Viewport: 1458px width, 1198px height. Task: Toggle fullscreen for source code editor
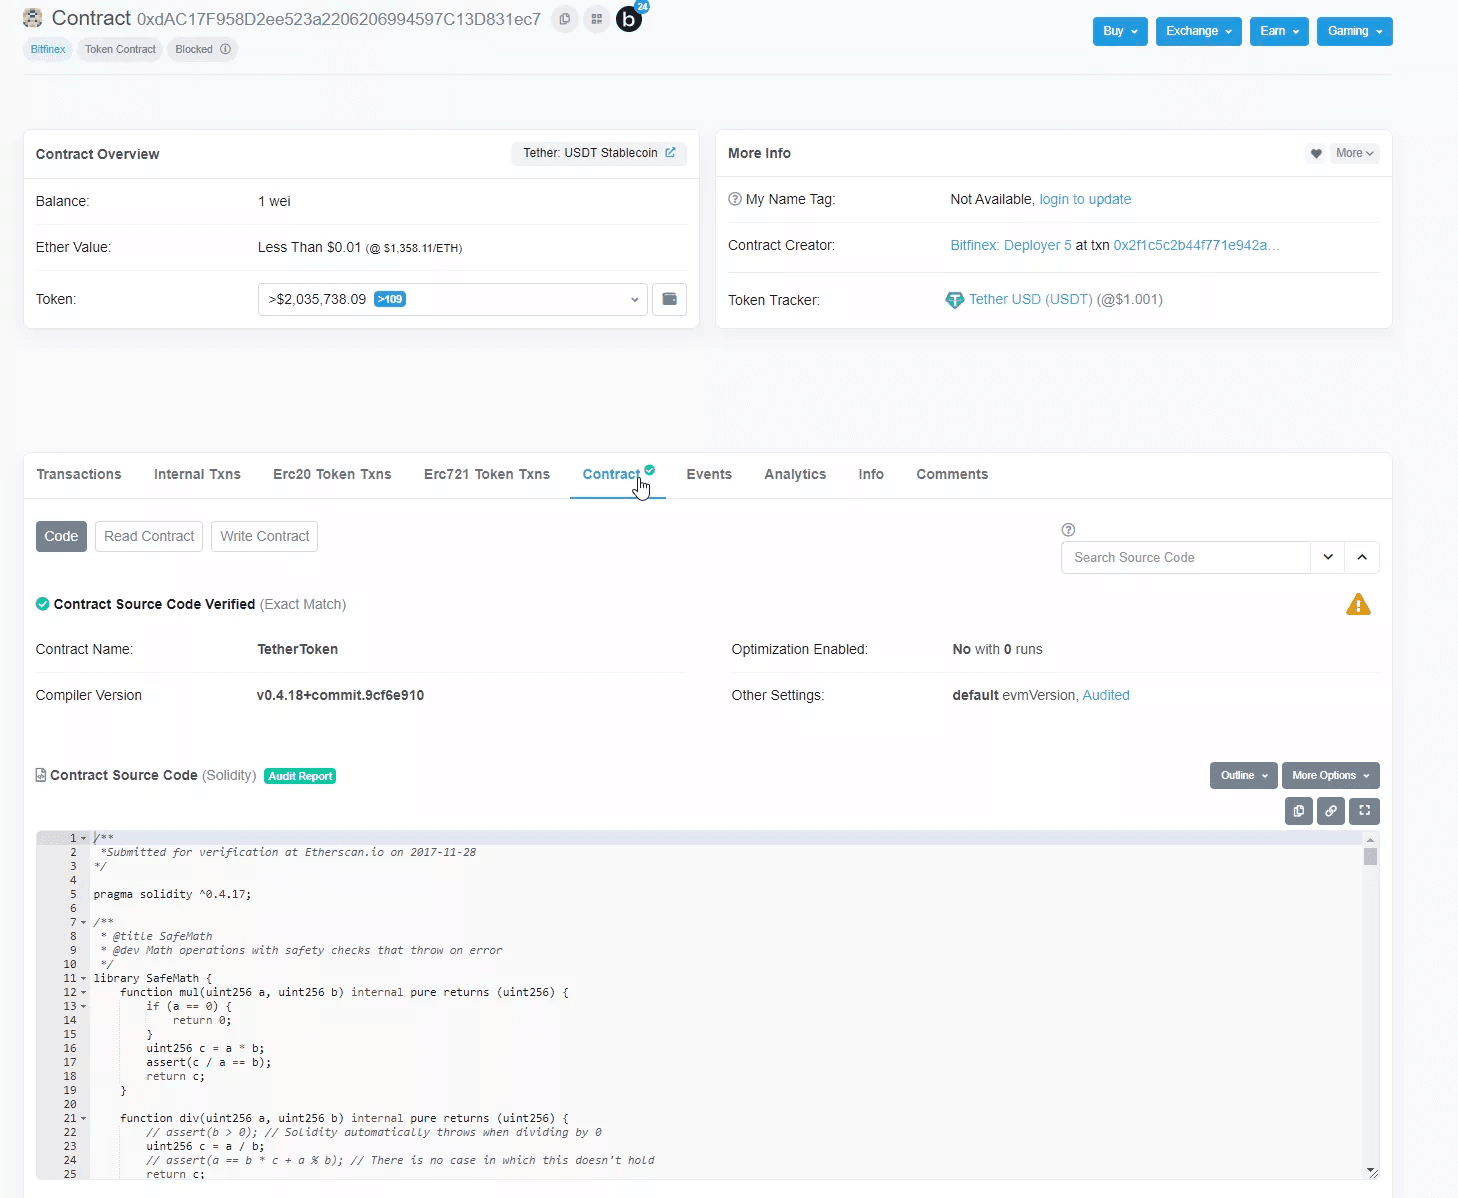(1364, 811)
